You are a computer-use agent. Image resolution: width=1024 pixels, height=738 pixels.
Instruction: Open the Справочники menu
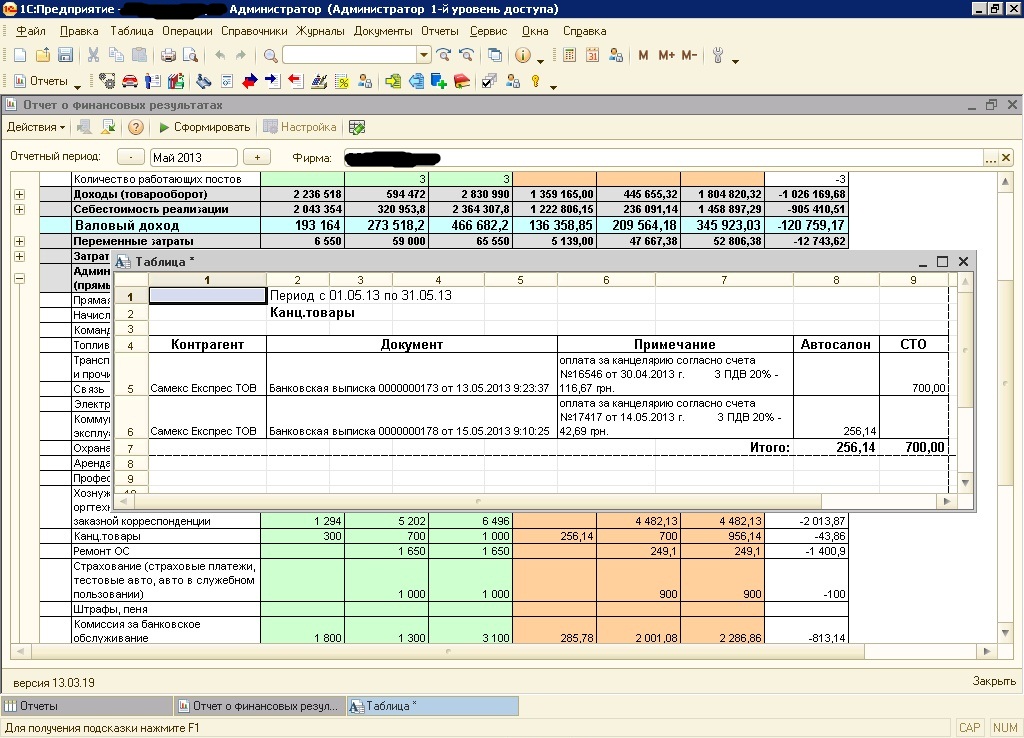tap(254, 31)
